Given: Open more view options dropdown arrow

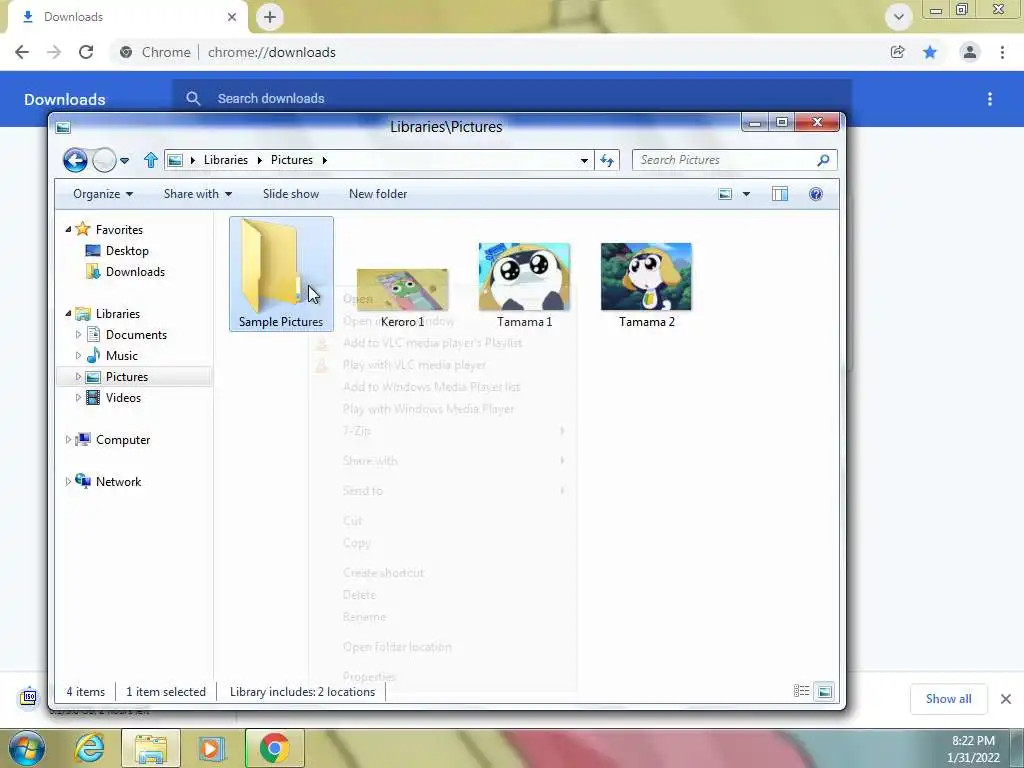Looking at the screenshot, I should coord(746,194).
